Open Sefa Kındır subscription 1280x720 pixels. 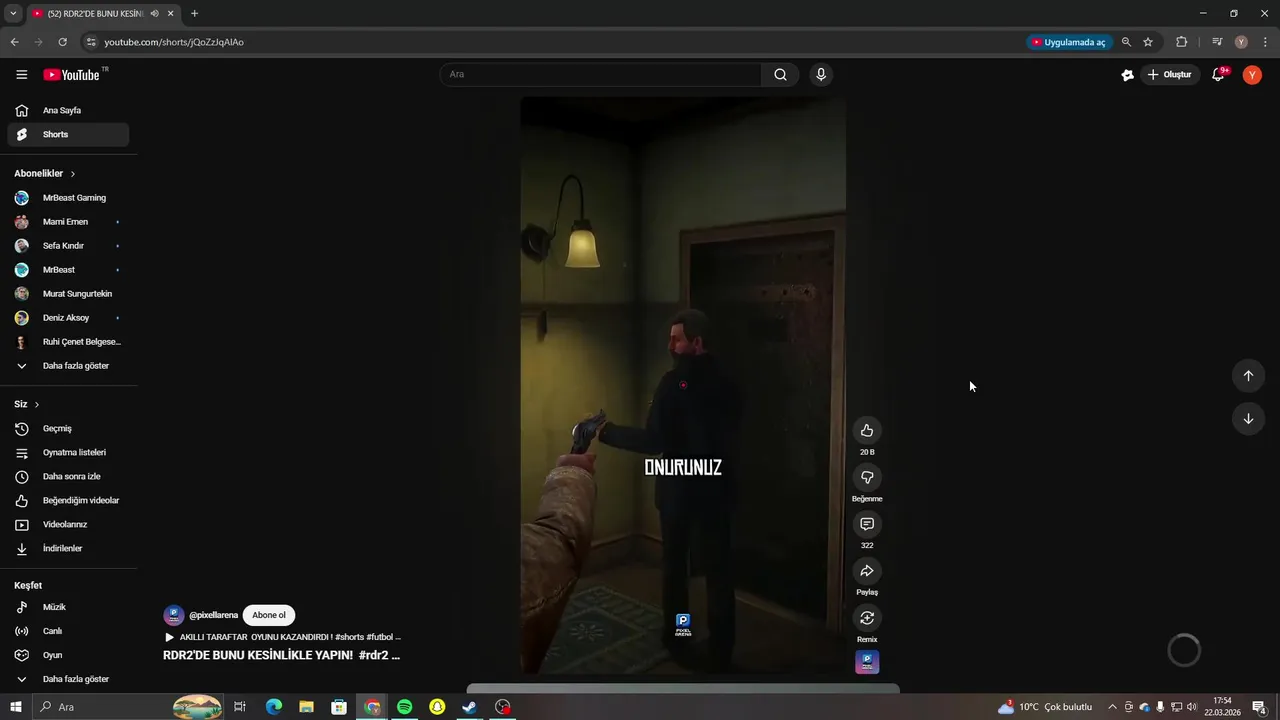[x=68, y=246]
